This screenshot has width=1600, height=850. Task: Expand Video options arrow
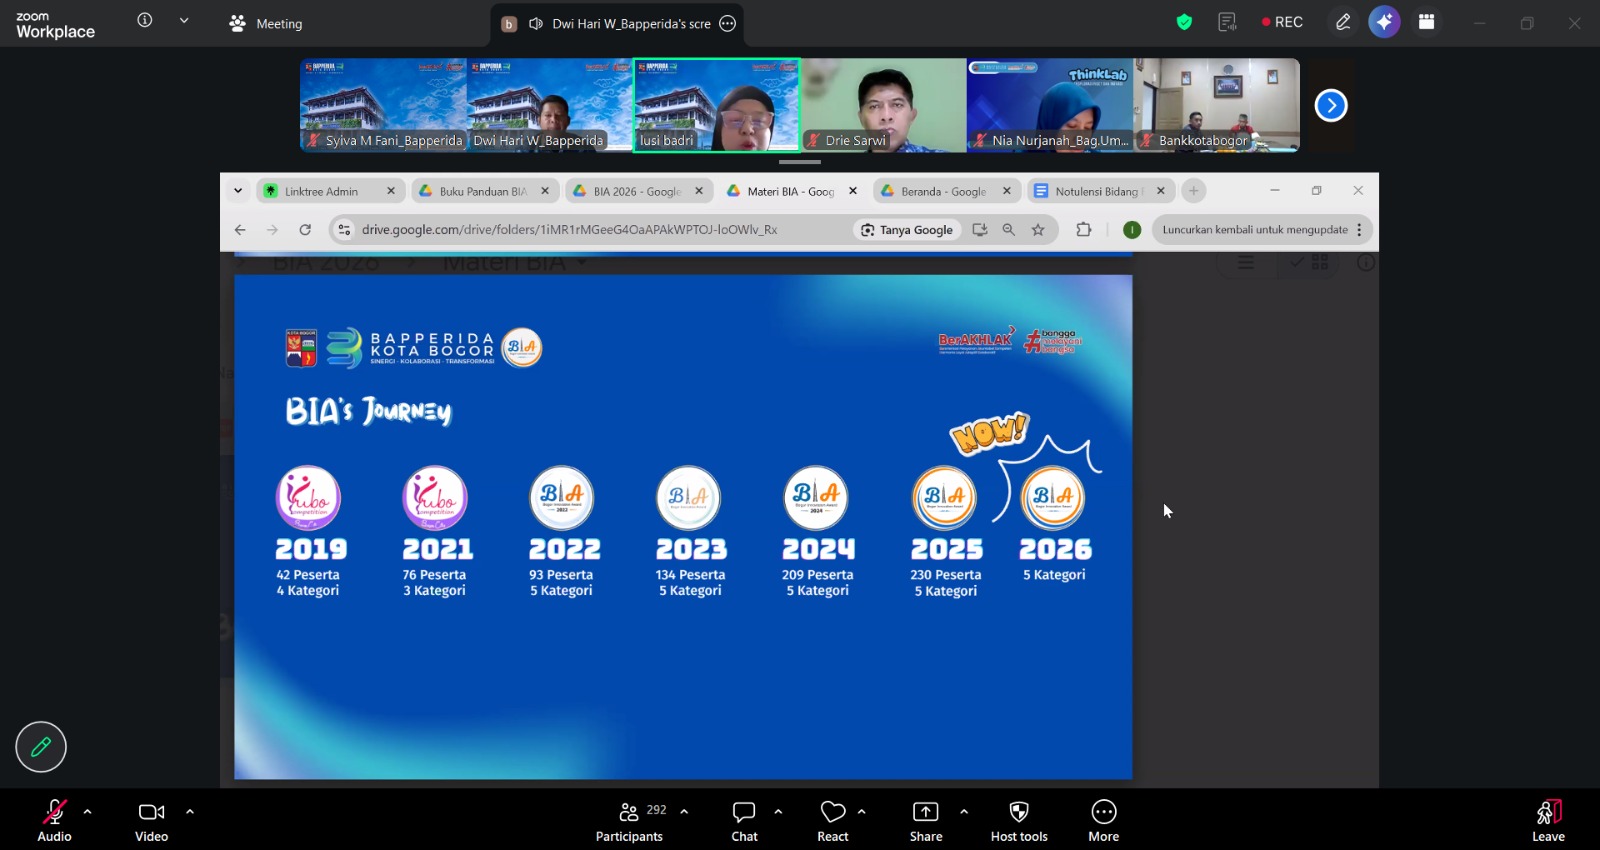coord(190,811)
